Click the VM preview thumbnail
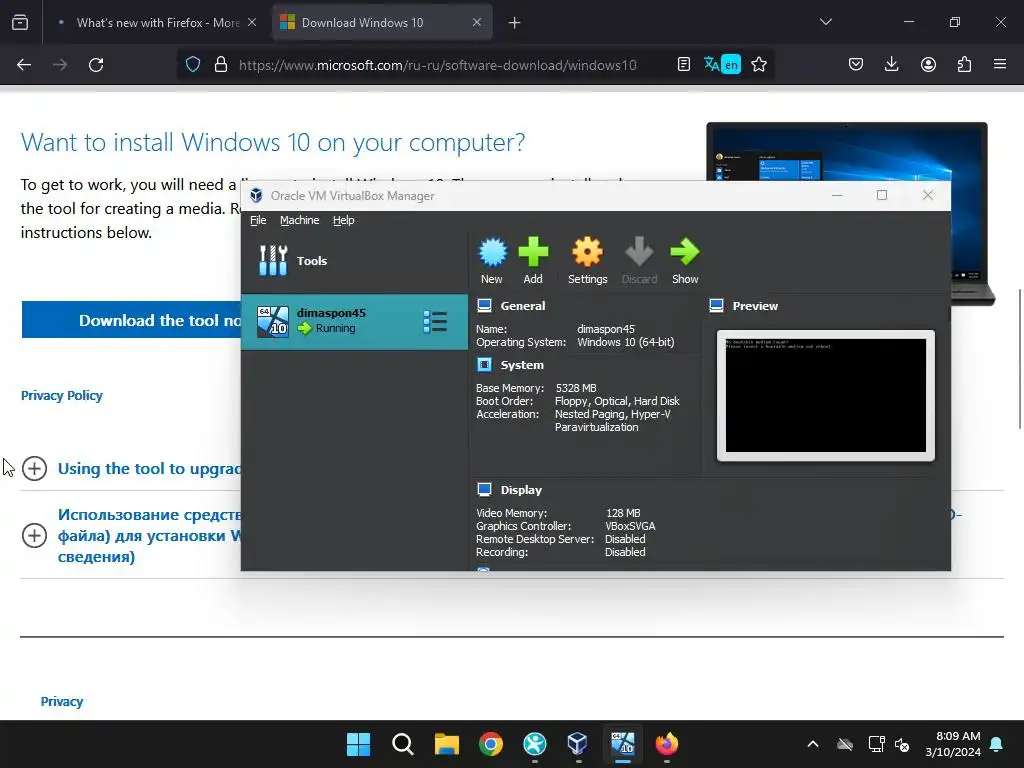The width and height of the screenshot is (1024, 768). [x=825, y=395]
